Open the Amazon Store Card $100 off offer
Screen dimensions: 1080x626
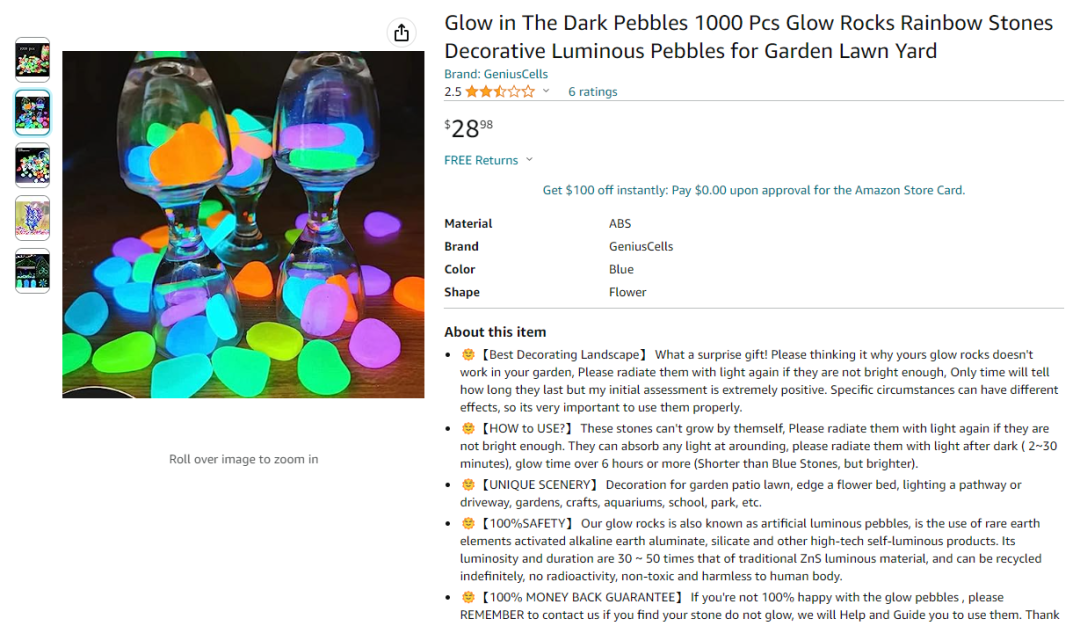[753, 190]
